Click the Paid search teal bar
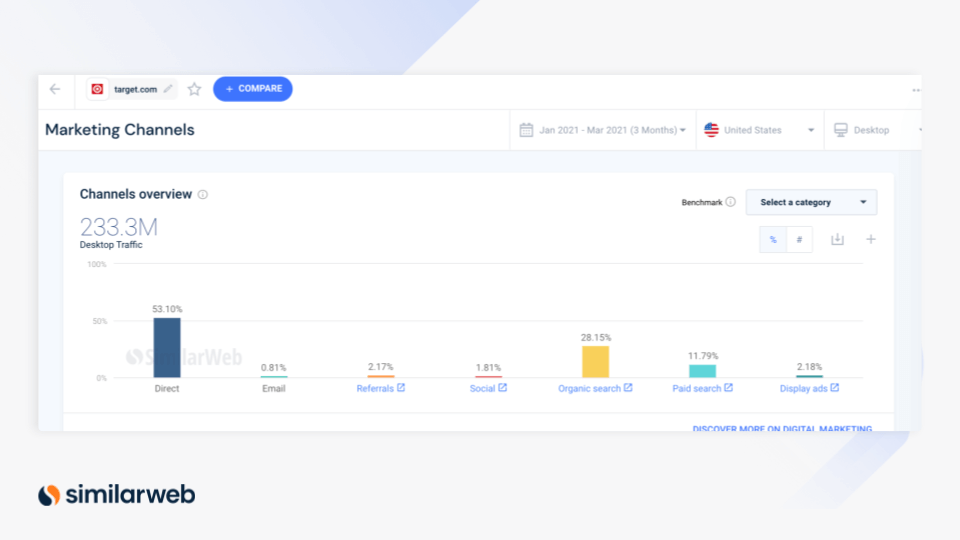The image size is (960, 540). (702, 371)
